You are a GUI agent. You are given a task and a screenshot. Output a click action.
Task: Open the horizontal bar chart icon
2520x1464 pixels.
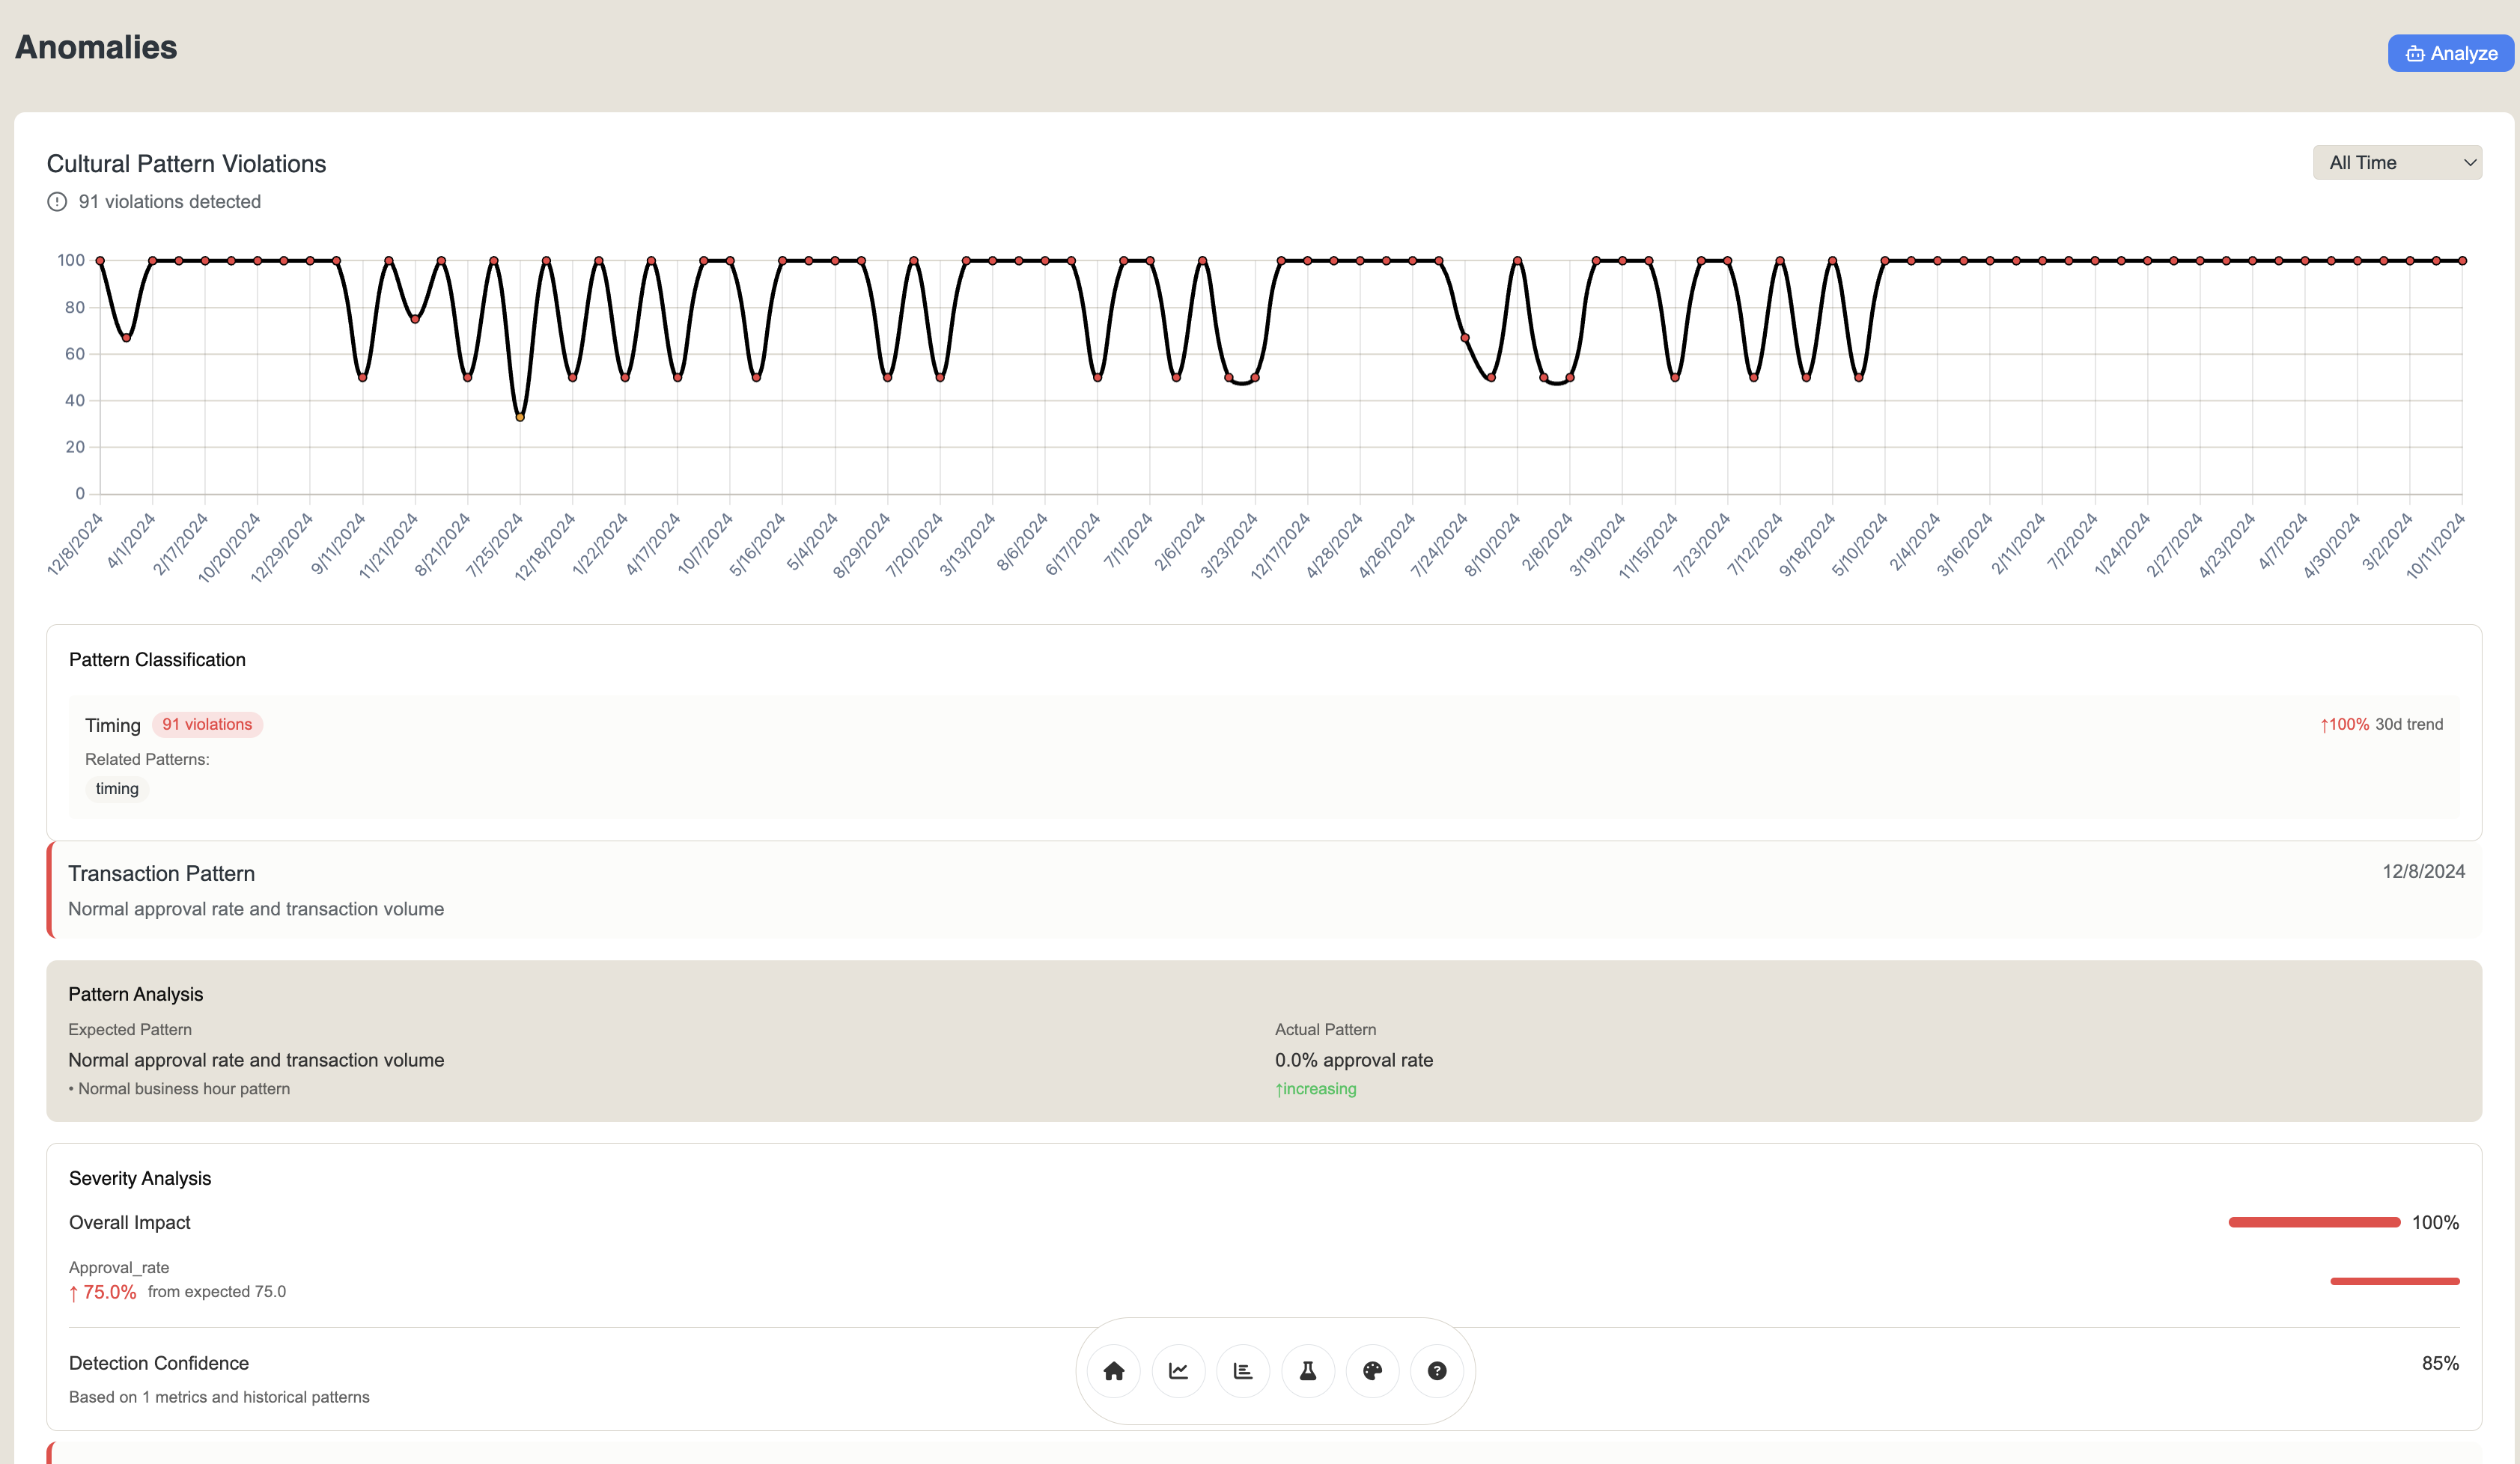[1243, 1371]
